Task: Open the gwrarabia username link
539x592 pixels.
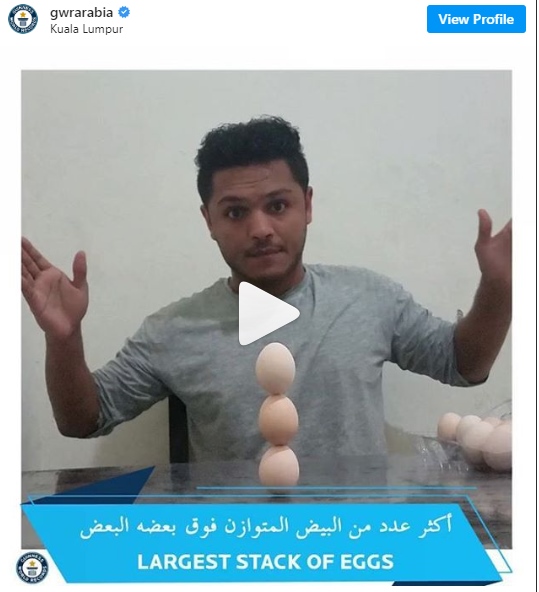Action: 82,12
